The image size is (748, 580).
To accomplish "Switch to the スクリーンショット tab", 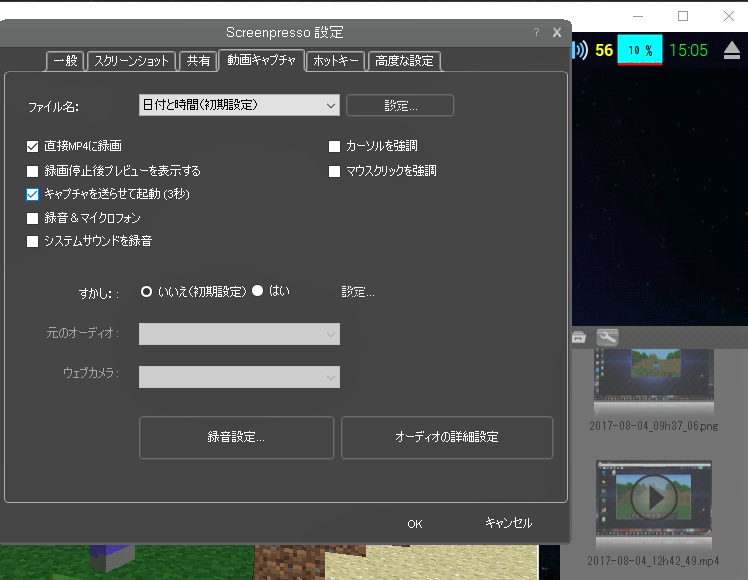I will pos(131,61).
